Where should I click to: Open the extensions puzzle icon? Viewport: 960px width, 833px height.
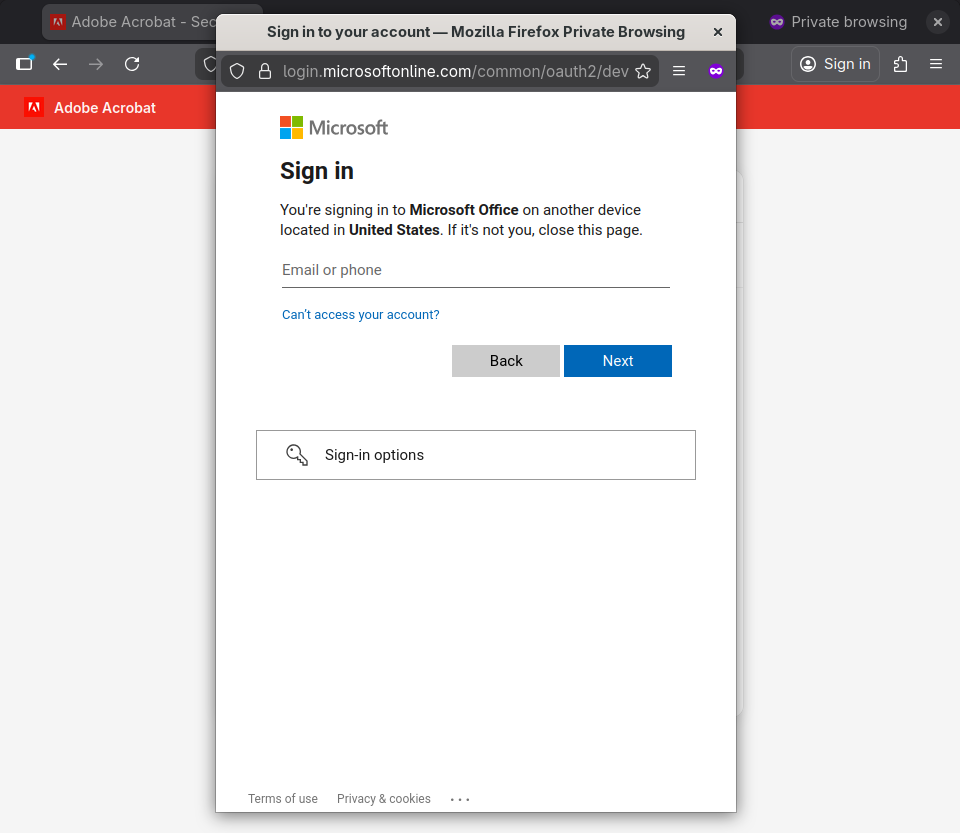900,64
